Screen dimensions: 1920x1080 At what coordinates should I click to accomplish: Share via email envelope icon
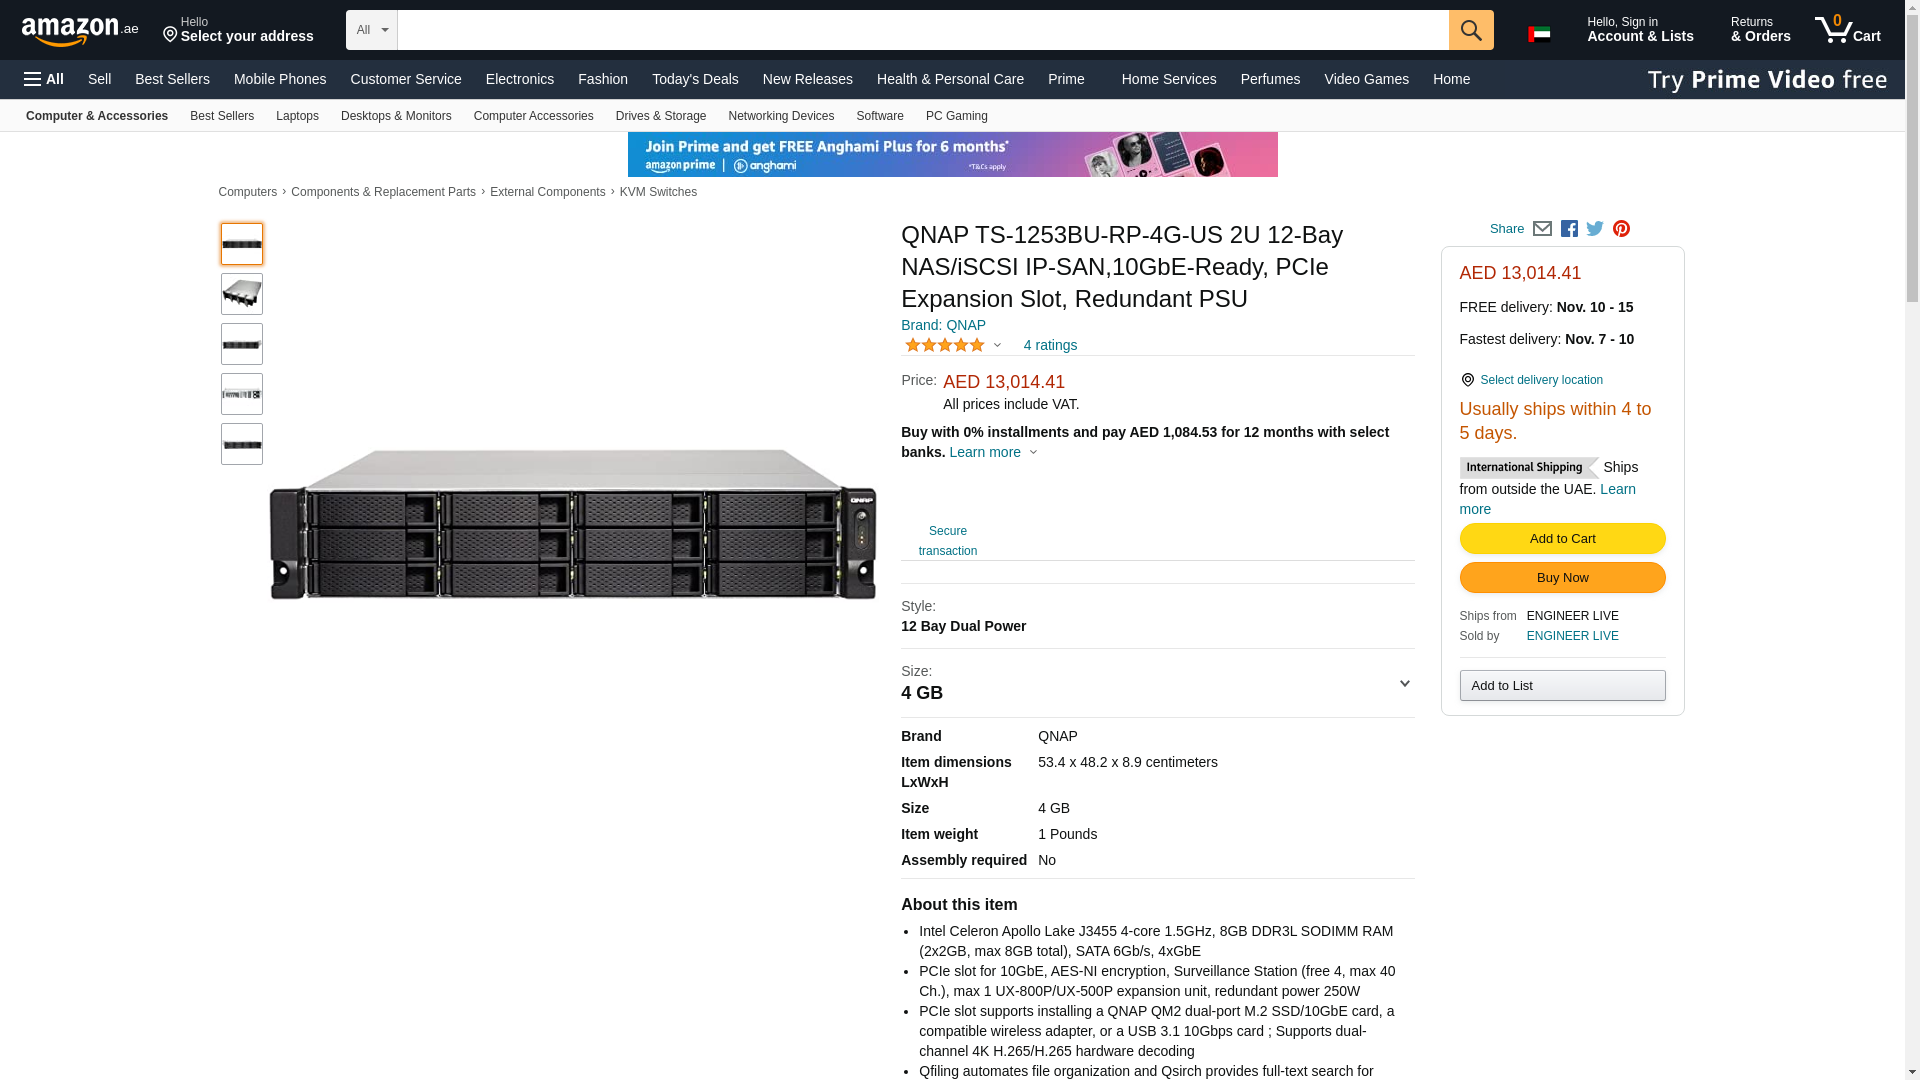[1542, 229]
